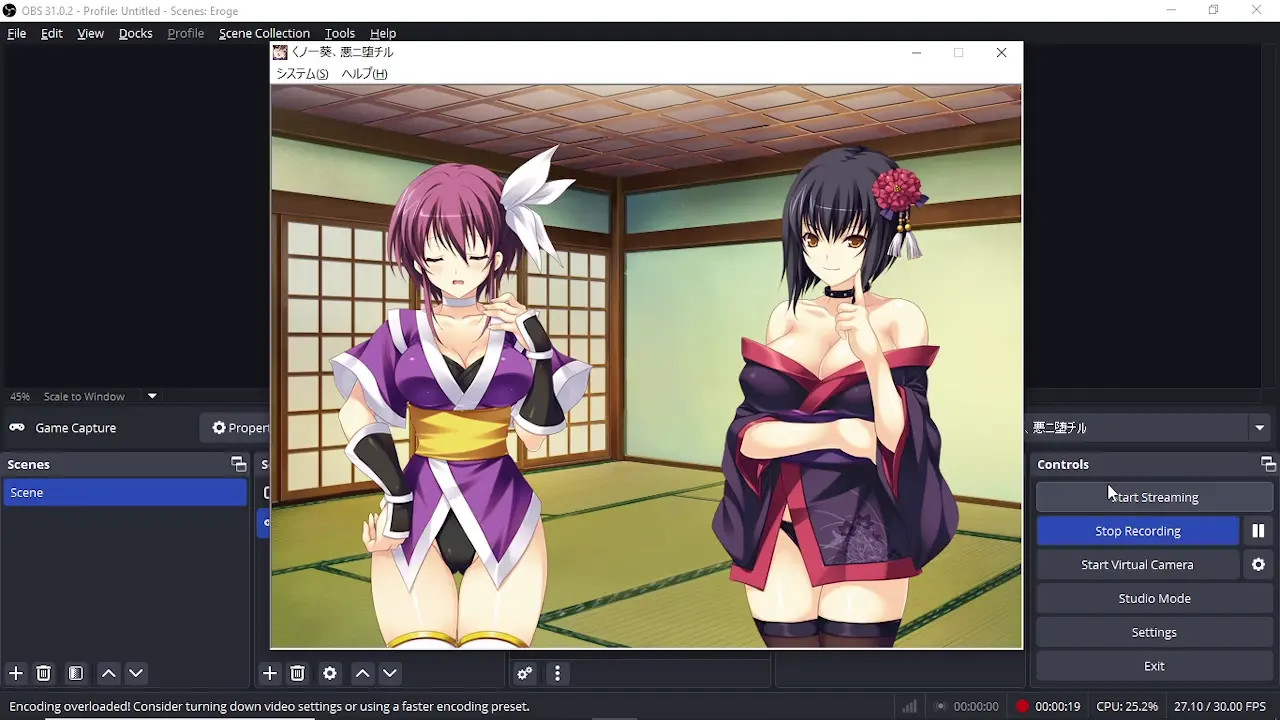Move scene down in Scenes list

pyautogui.click(x=136, y=673)
